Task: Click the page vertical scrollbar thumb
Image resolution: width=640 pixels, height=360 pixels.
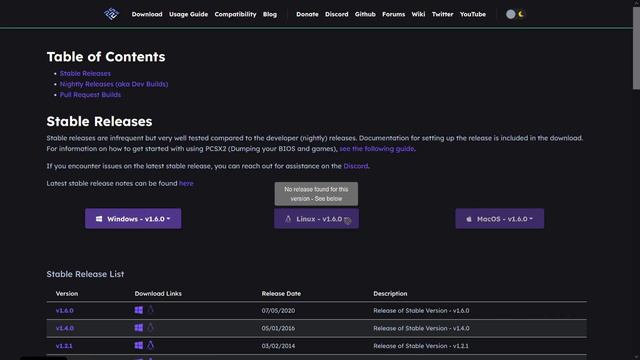Action: (x=636, y=48)
